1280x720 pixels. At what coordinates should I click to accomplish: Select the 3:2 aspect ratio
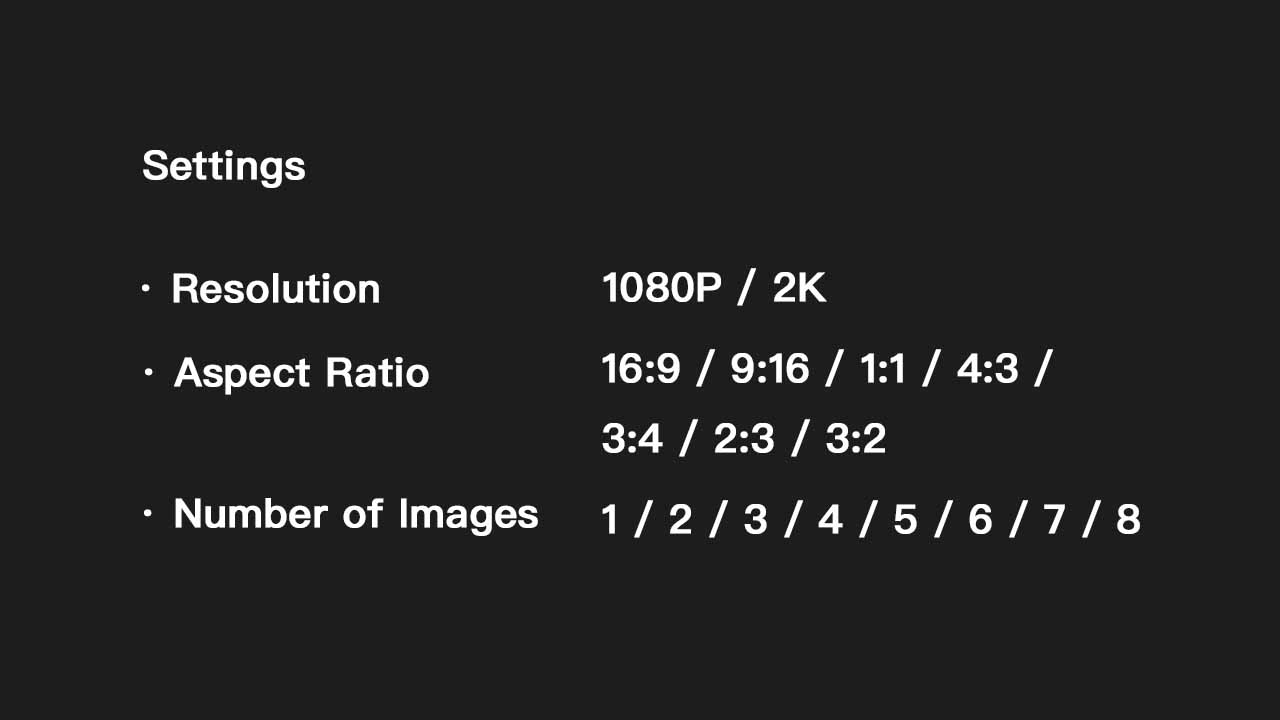(856, 439)
